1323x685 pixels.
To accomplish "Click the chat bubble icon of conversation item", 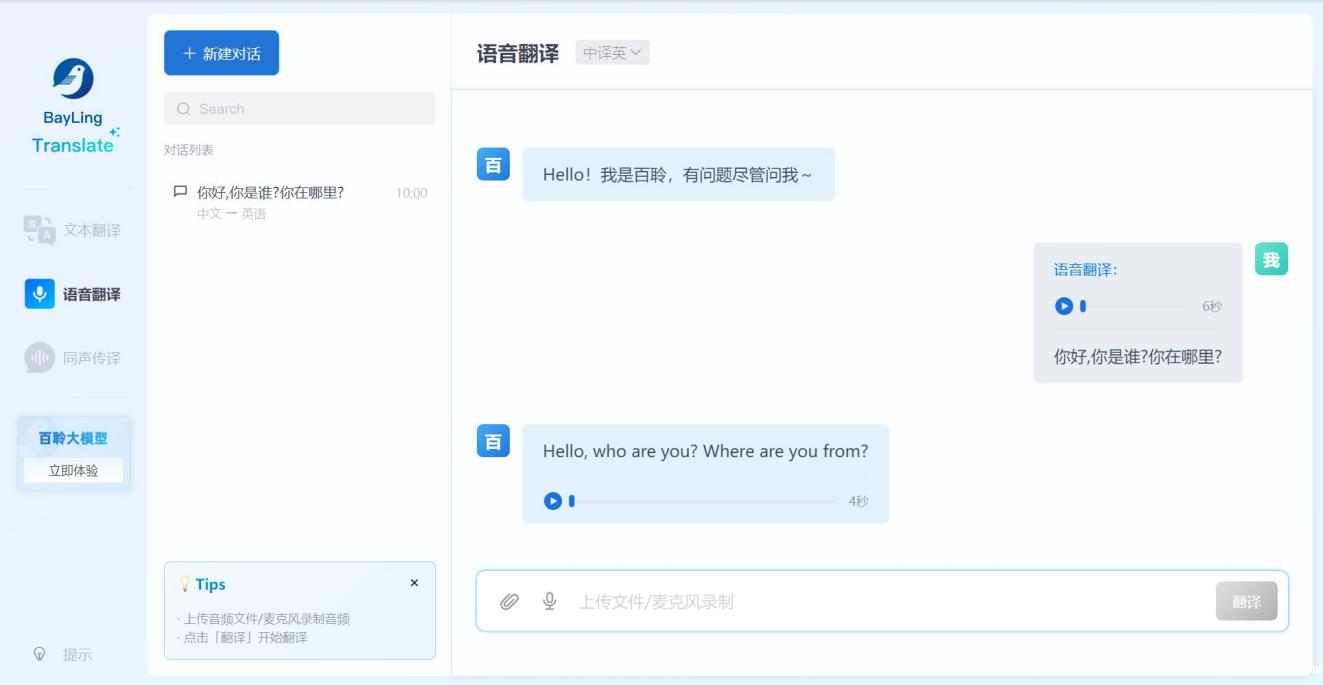I will click(x=180, y=192).
